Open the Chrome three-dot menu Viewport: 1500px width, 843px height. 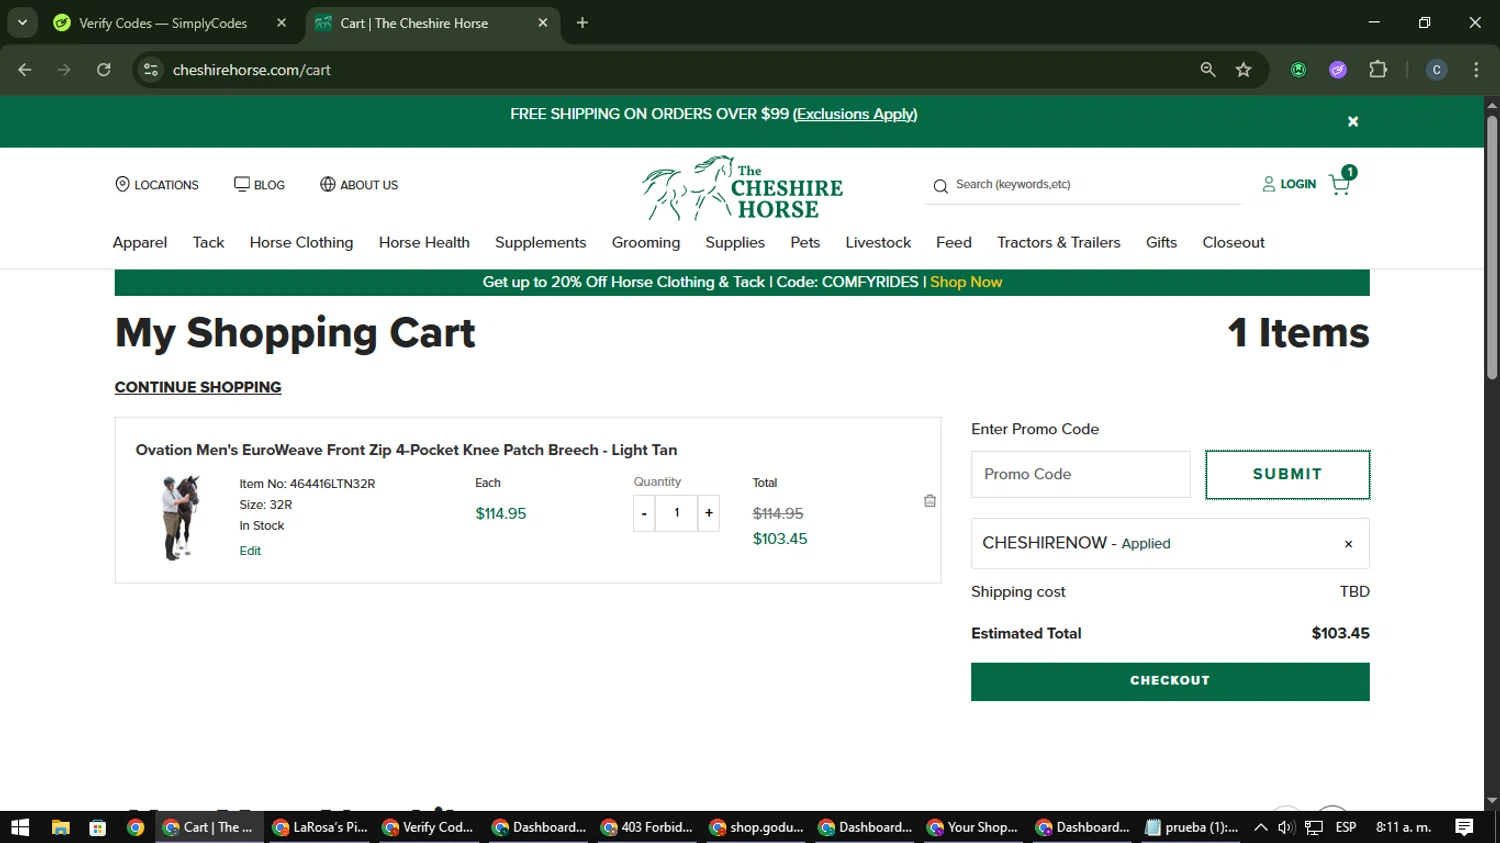(x=1476, y=70)
